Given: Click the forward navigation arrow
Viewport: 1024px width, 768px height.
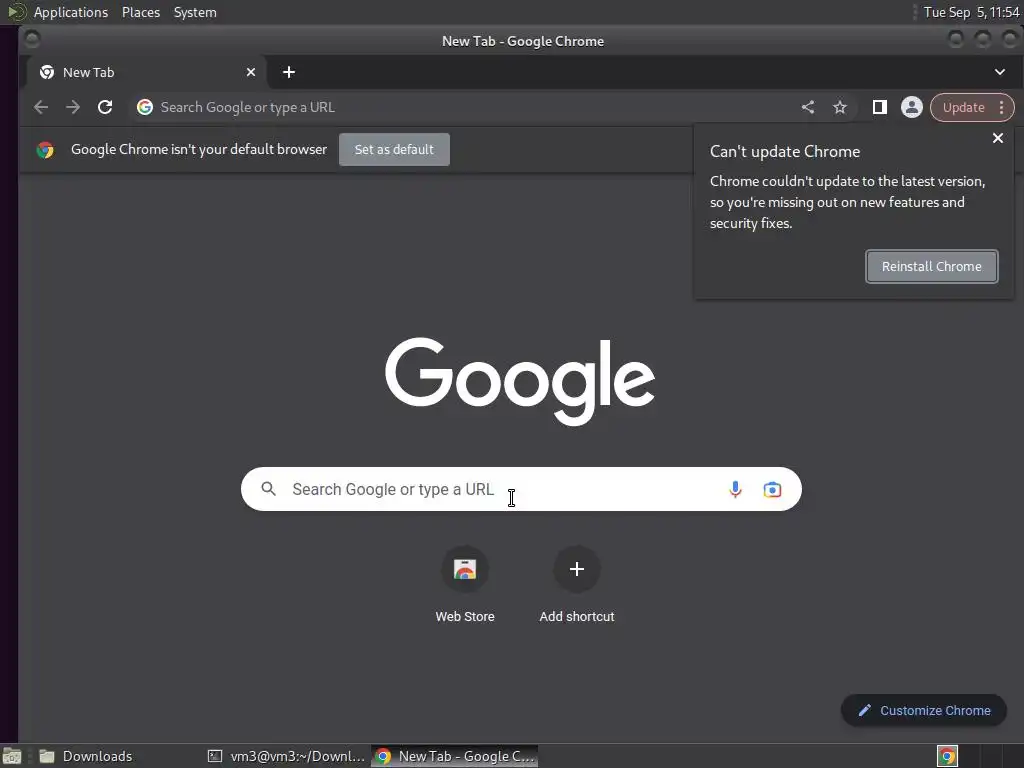Looking at the screenshot, I should click(72, 107).
